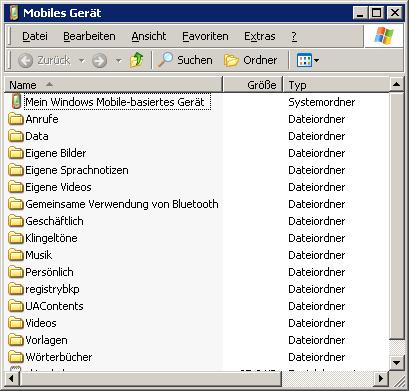
Task: Select the Geschäftlich folder icon
Action: pos(16,221)
